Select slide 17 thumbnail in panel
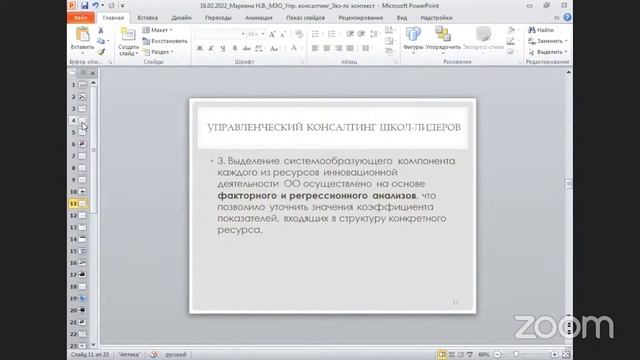640x360 pixels. (x=82, y=275)
